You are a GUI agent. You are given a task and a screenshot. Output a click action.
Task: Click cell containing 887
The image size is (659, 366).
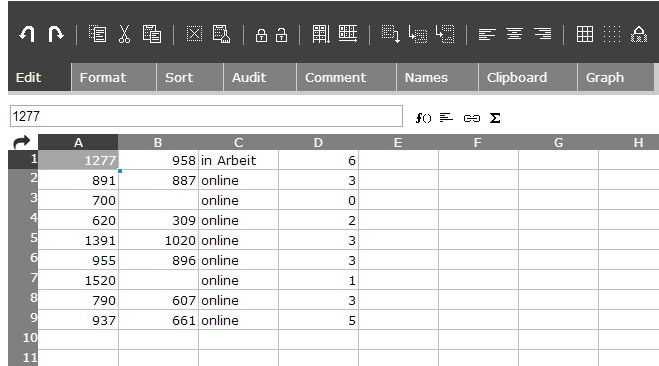tap(158, 180)
